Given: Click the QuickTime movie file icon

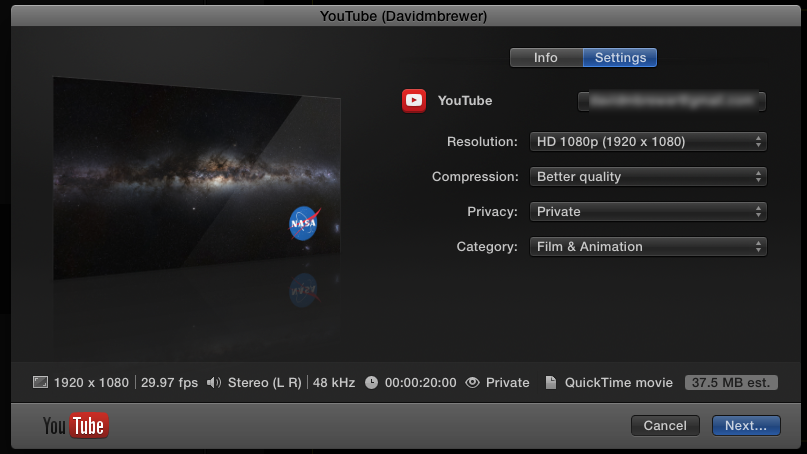Looking at the screenshot, I should click(551, 382).
